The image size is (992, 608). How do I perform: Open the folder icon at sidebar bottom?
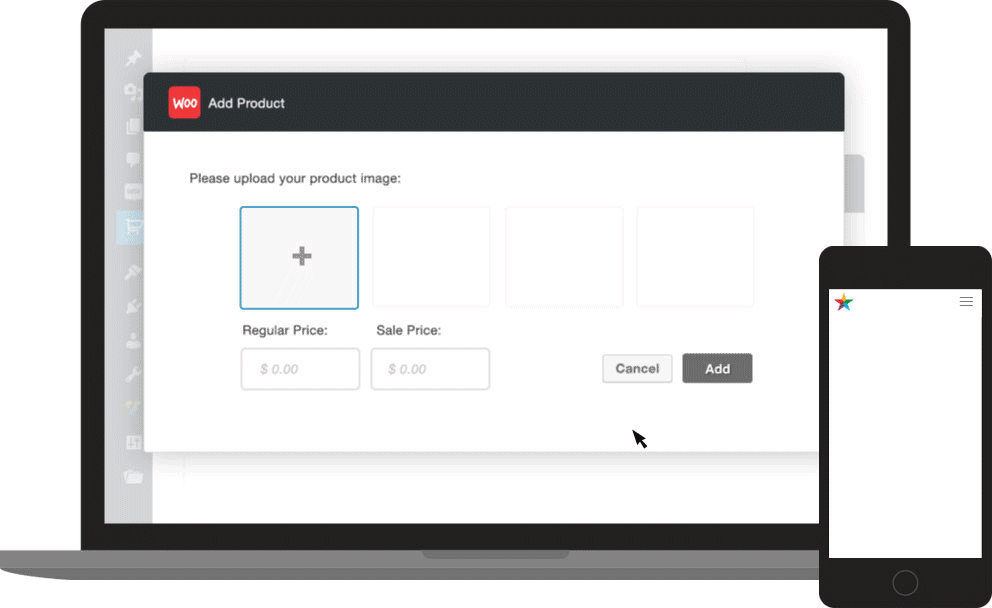pos(132,477)
